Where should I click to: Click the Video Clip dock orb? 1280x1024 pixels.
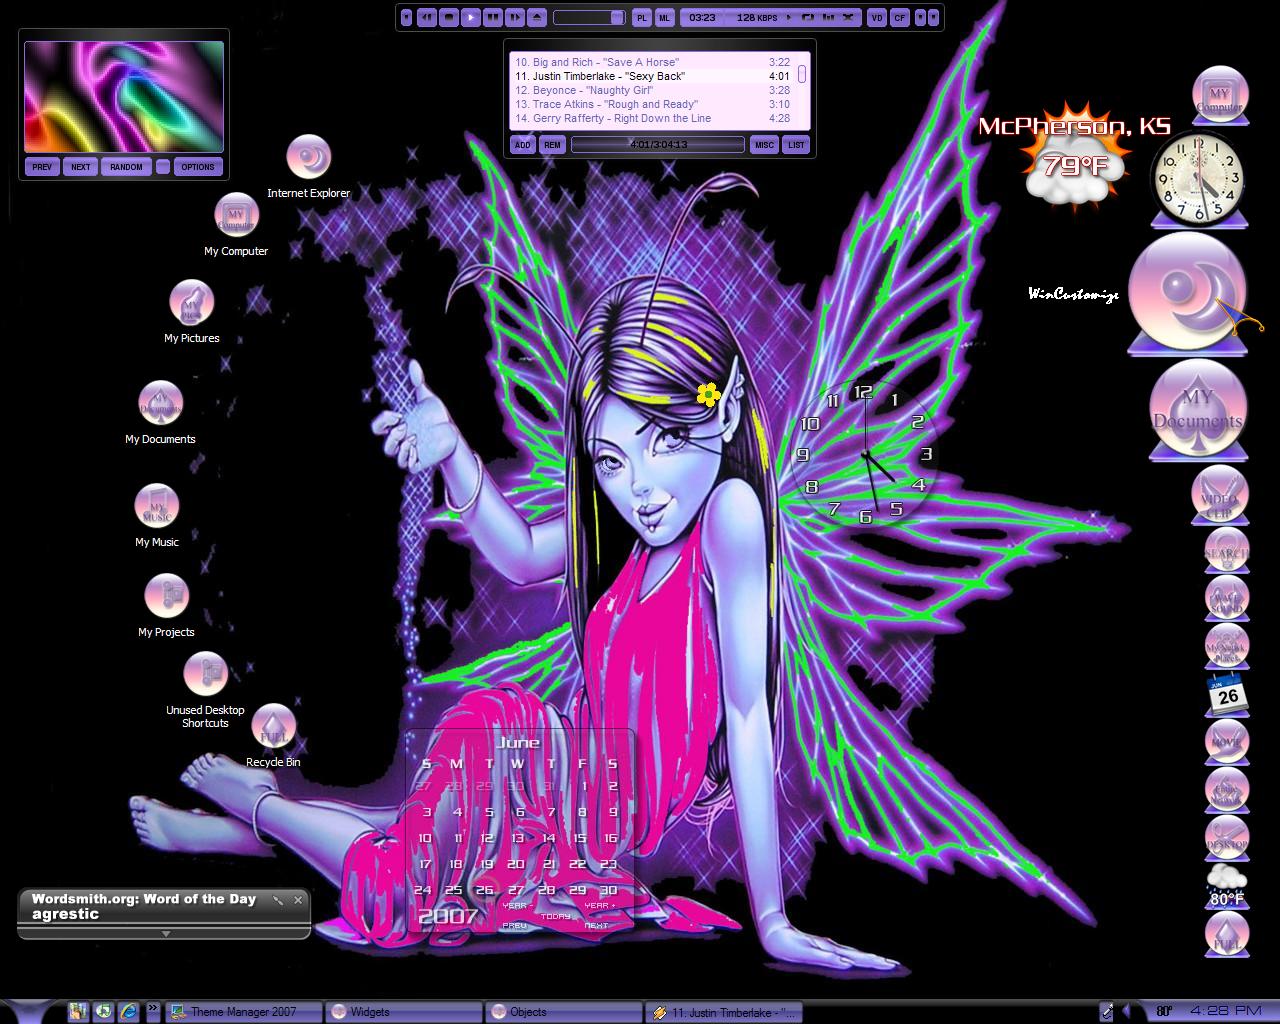[1220, 494]
